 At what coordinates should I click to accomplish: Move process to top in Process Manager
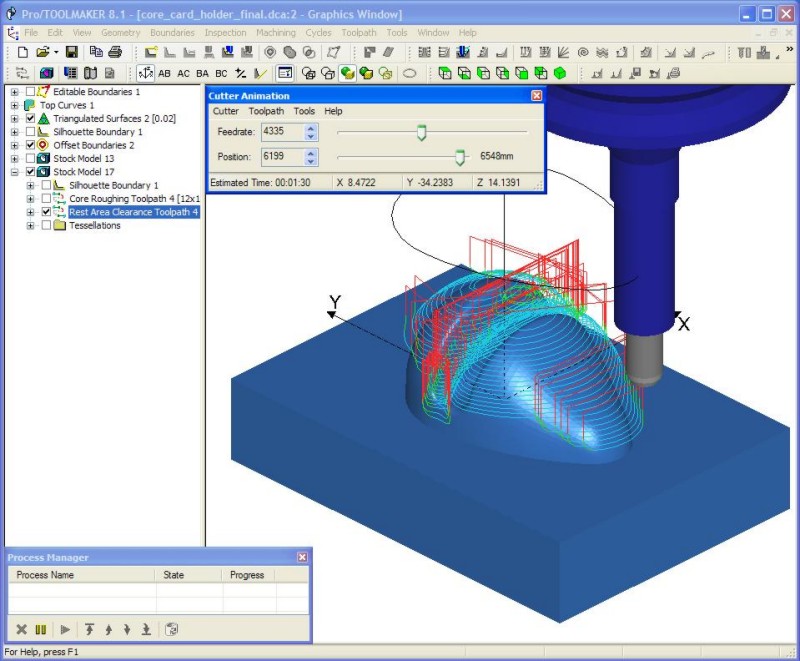click(89, 630)
